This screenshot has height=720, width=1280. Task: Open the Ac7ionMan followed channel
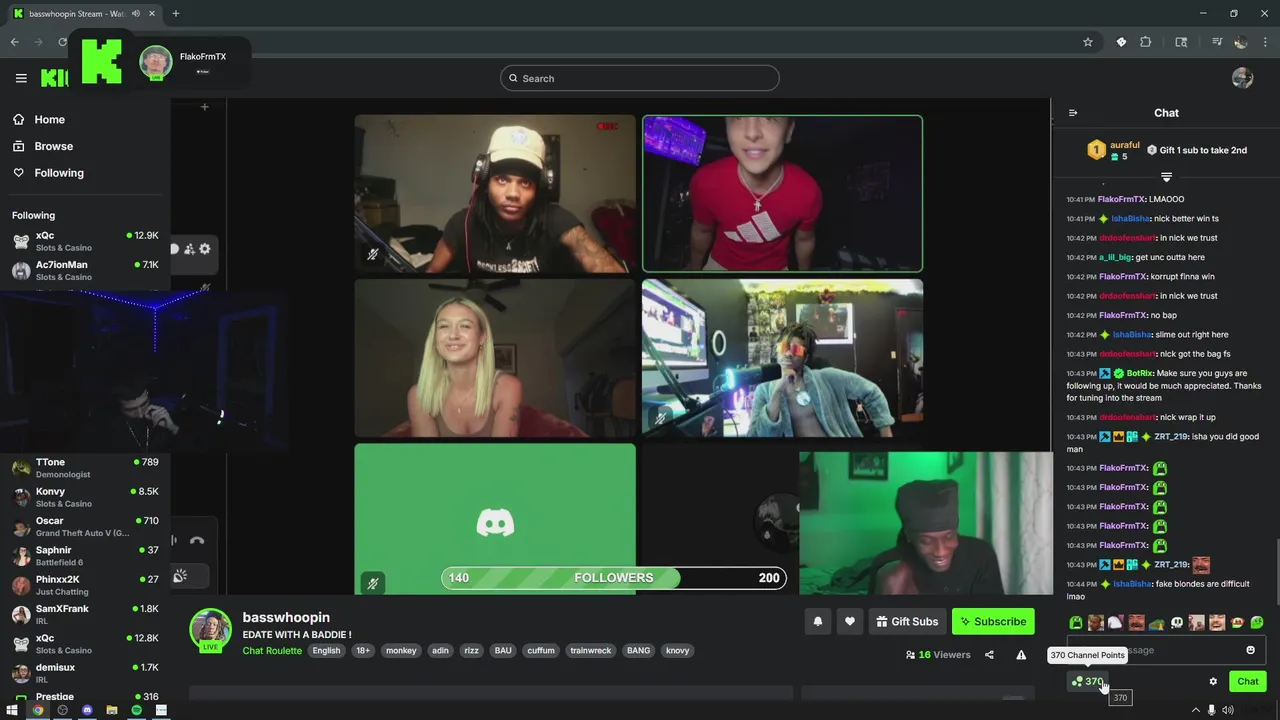[85, 270]
